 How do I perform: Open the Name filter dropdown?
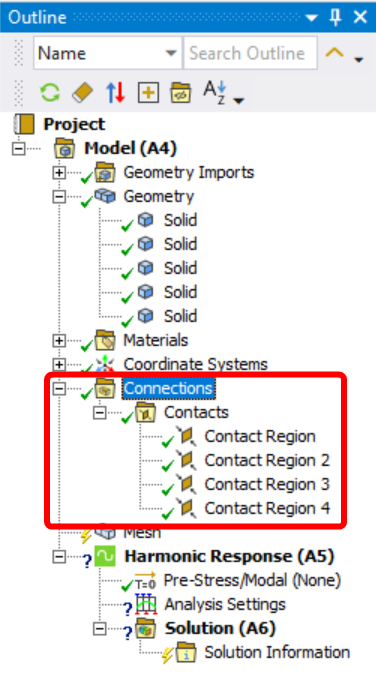[171, 53]
